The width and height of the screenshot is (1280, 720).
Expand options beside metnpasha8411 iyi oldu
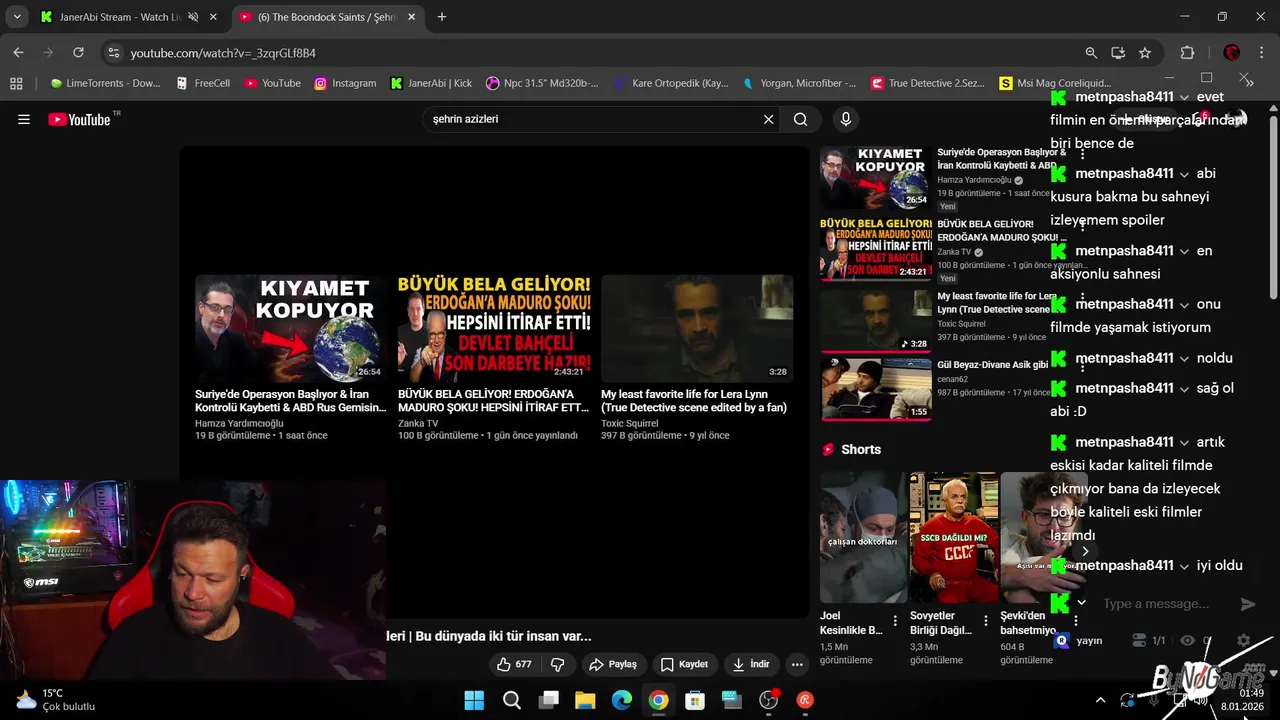(x=1185, y=566)
